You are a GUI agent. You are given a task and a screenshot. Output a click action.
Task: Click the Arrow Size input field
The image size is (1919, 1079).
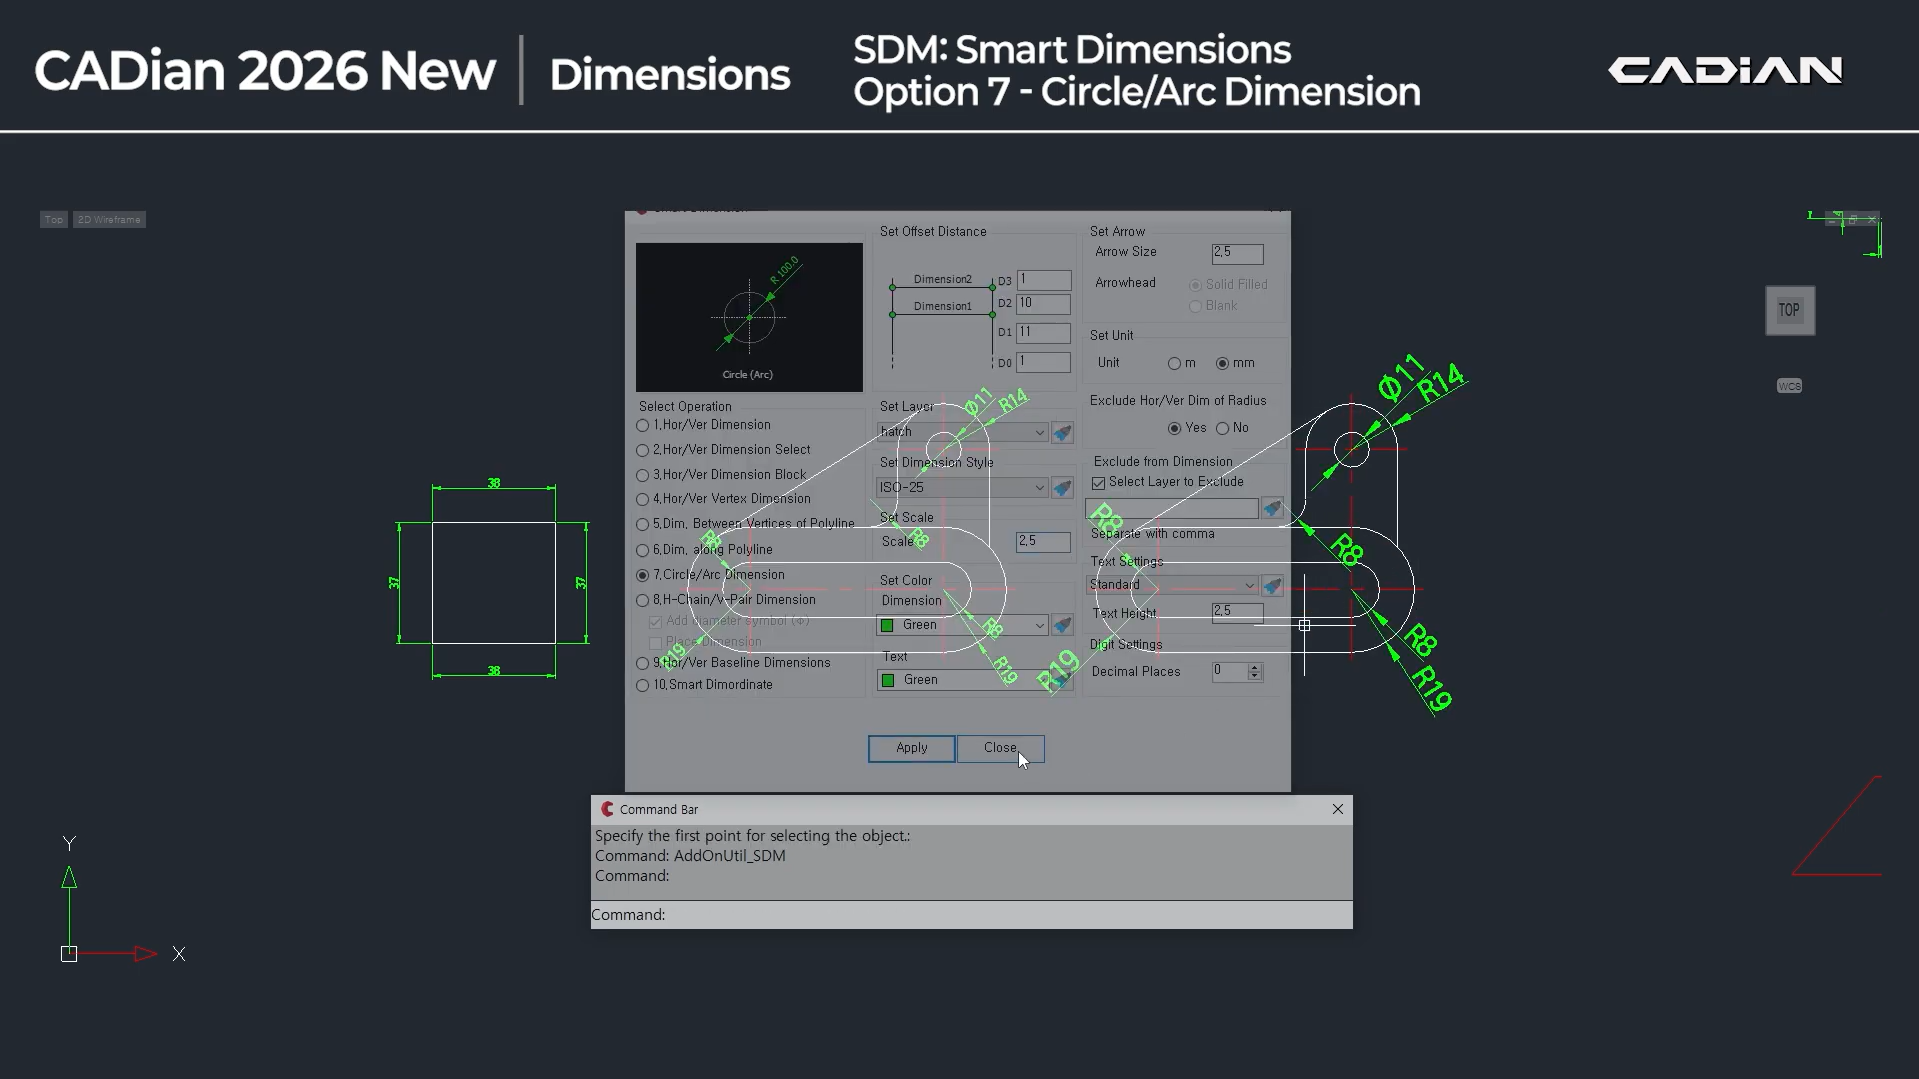(1237, 253)
